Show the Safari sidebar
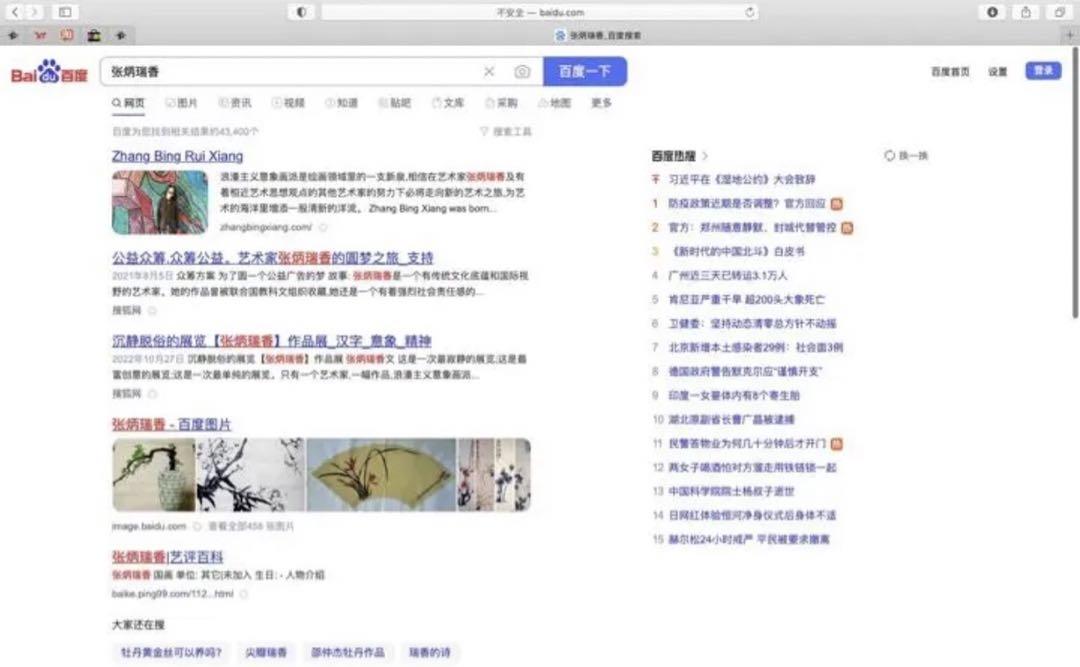The height and width of the screenshot is (667, 1080). pyautogui.click(x=65, y=12)
